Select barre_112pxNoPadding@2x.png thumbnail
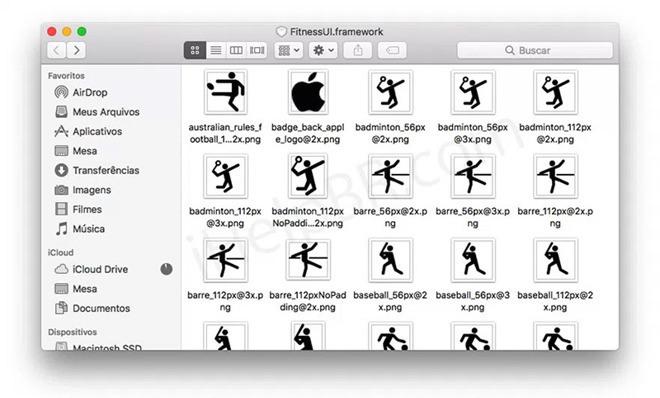The image size is (660, 398). [x=308, y=259]
